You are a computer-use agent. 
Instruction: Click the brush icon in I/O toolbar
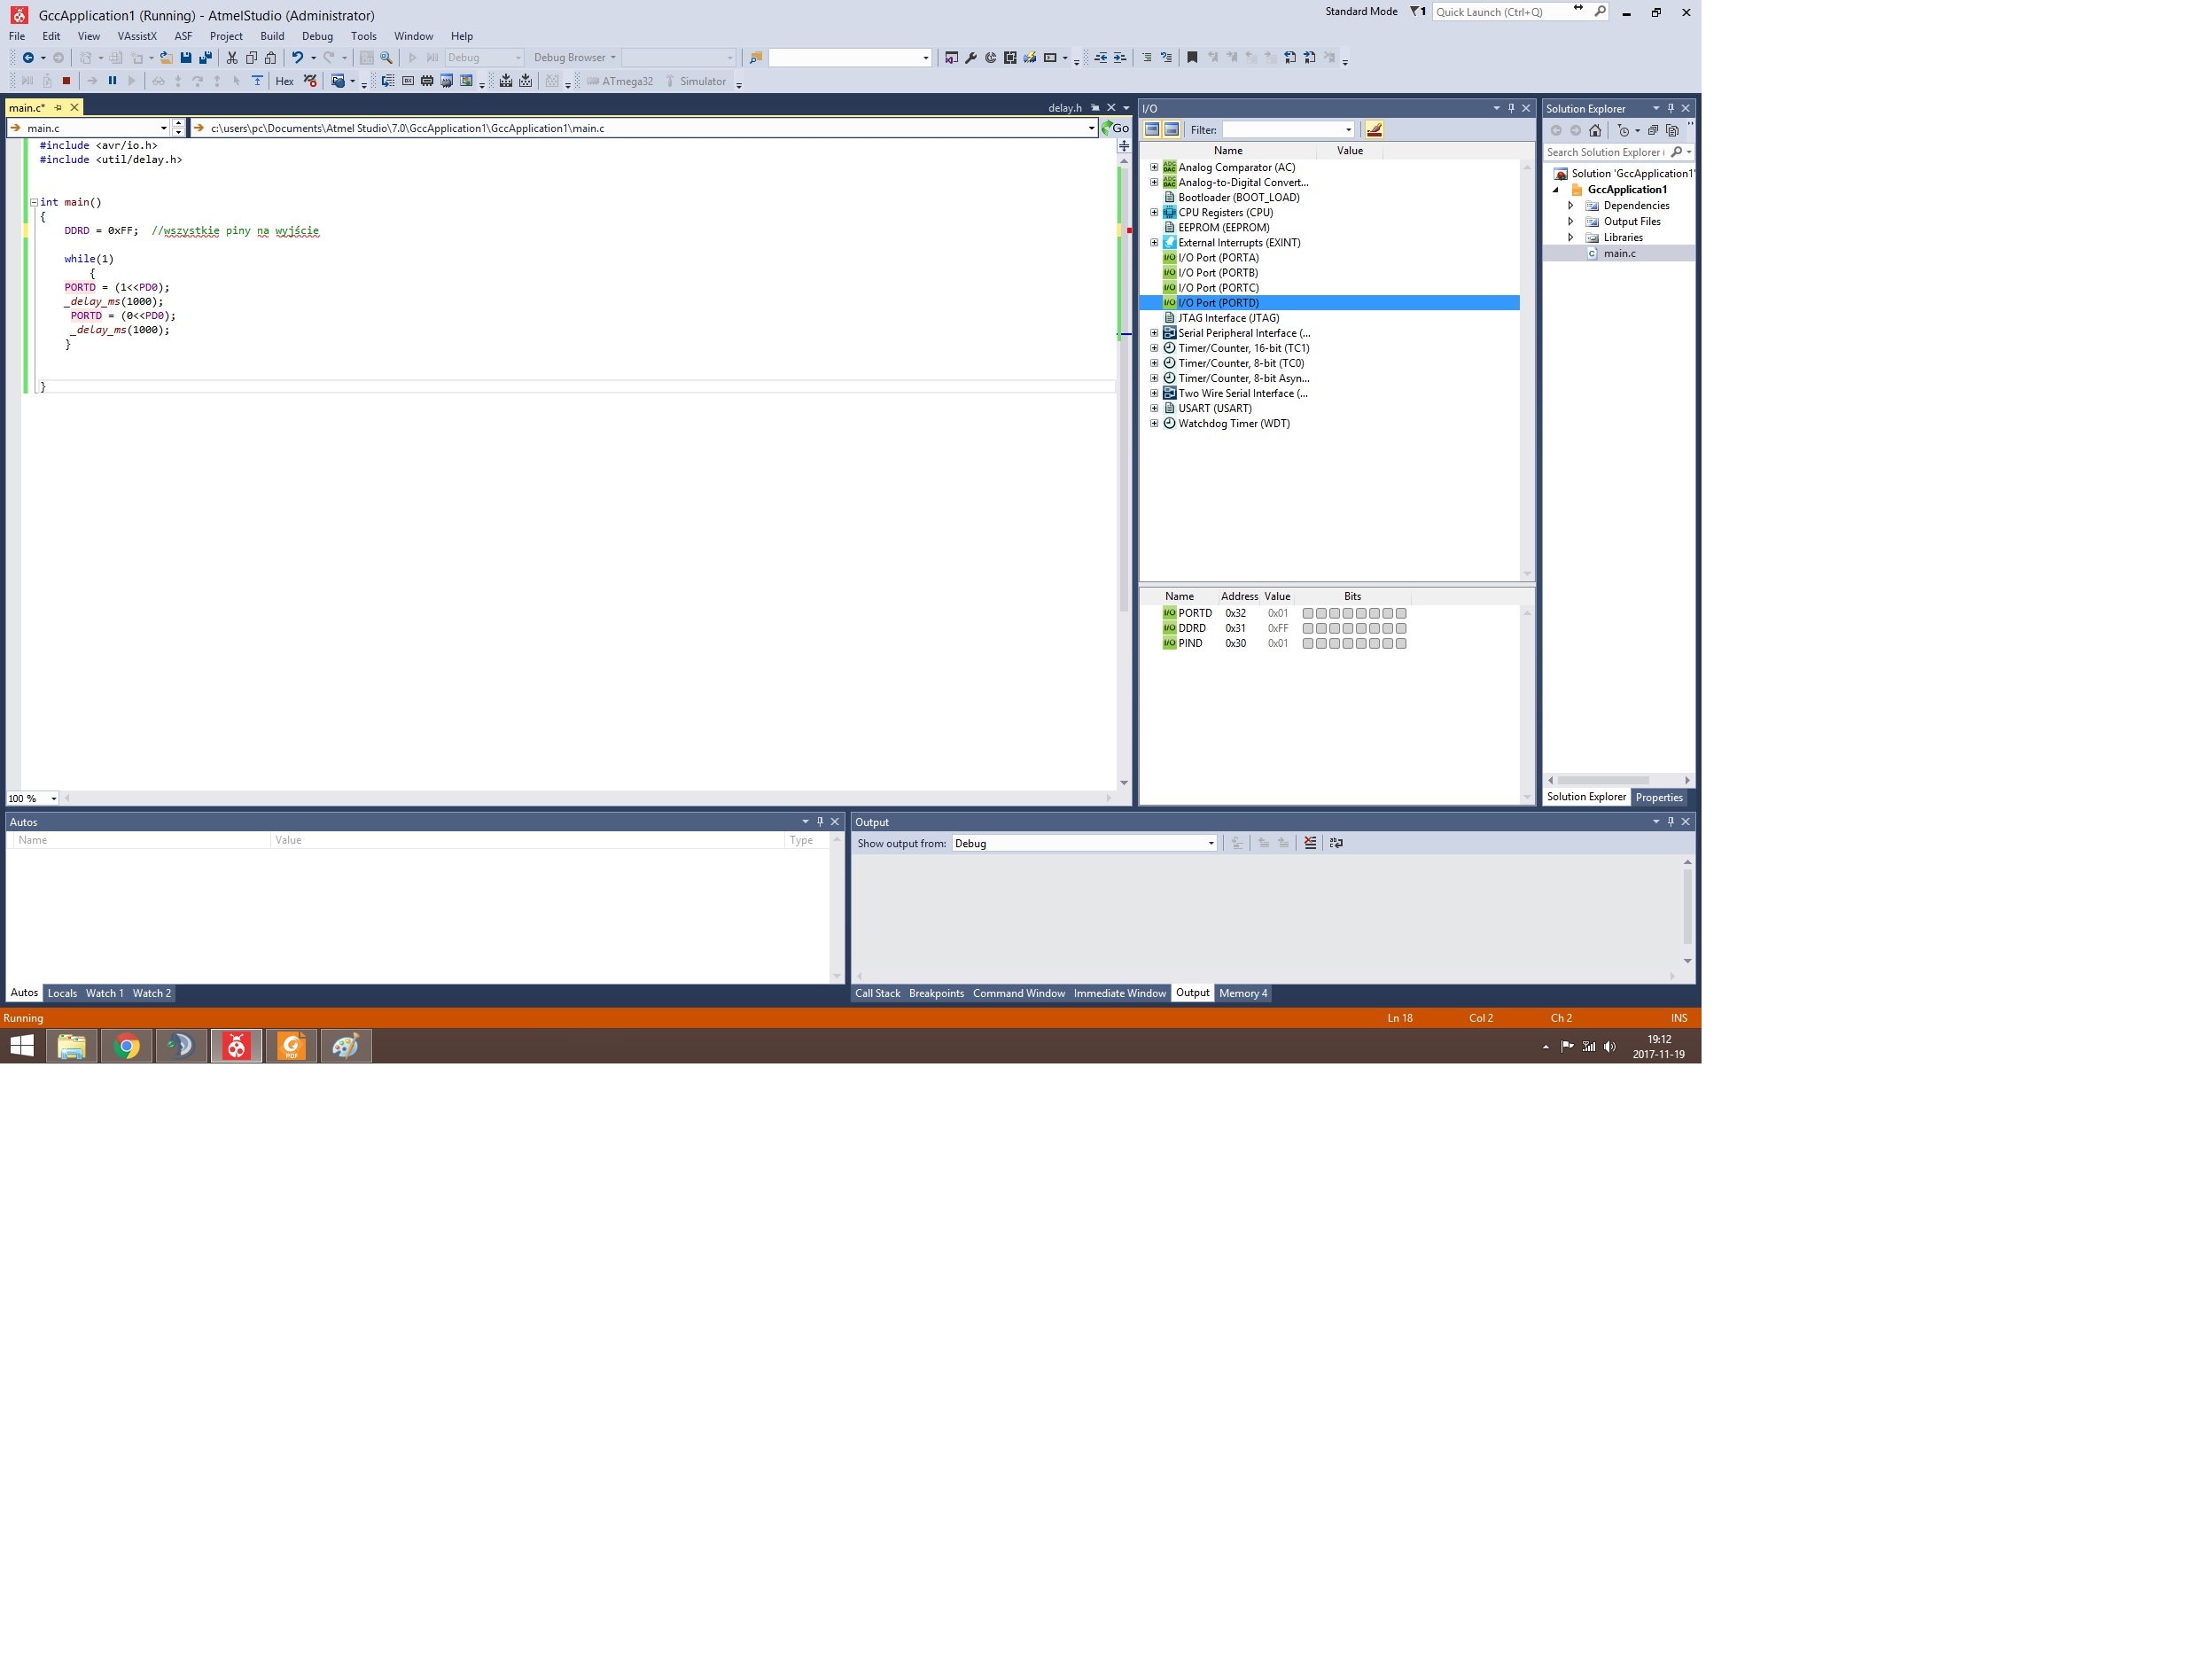click(x=1374, y=129)
